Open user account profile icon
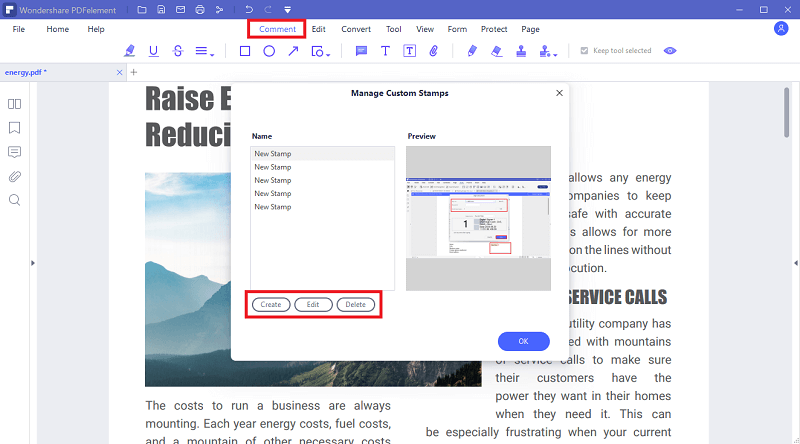The height and width of the screenshot is (444, 800). 781,29
